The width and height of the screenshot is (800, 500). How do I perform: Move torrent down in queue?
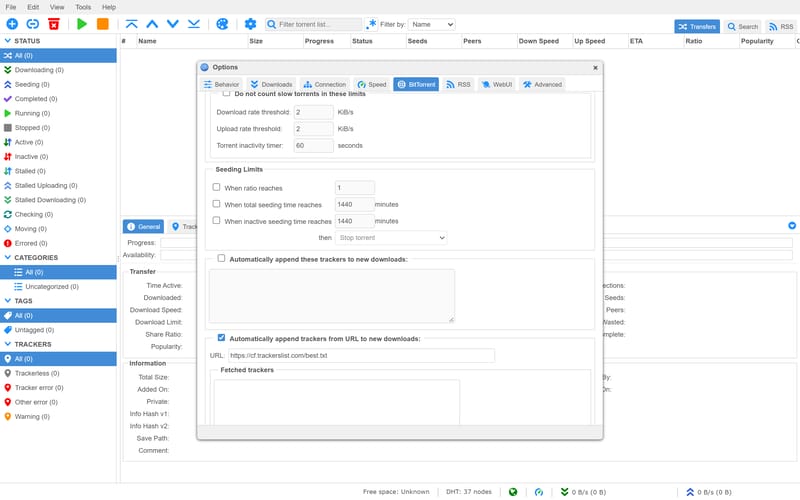(173, 24)
